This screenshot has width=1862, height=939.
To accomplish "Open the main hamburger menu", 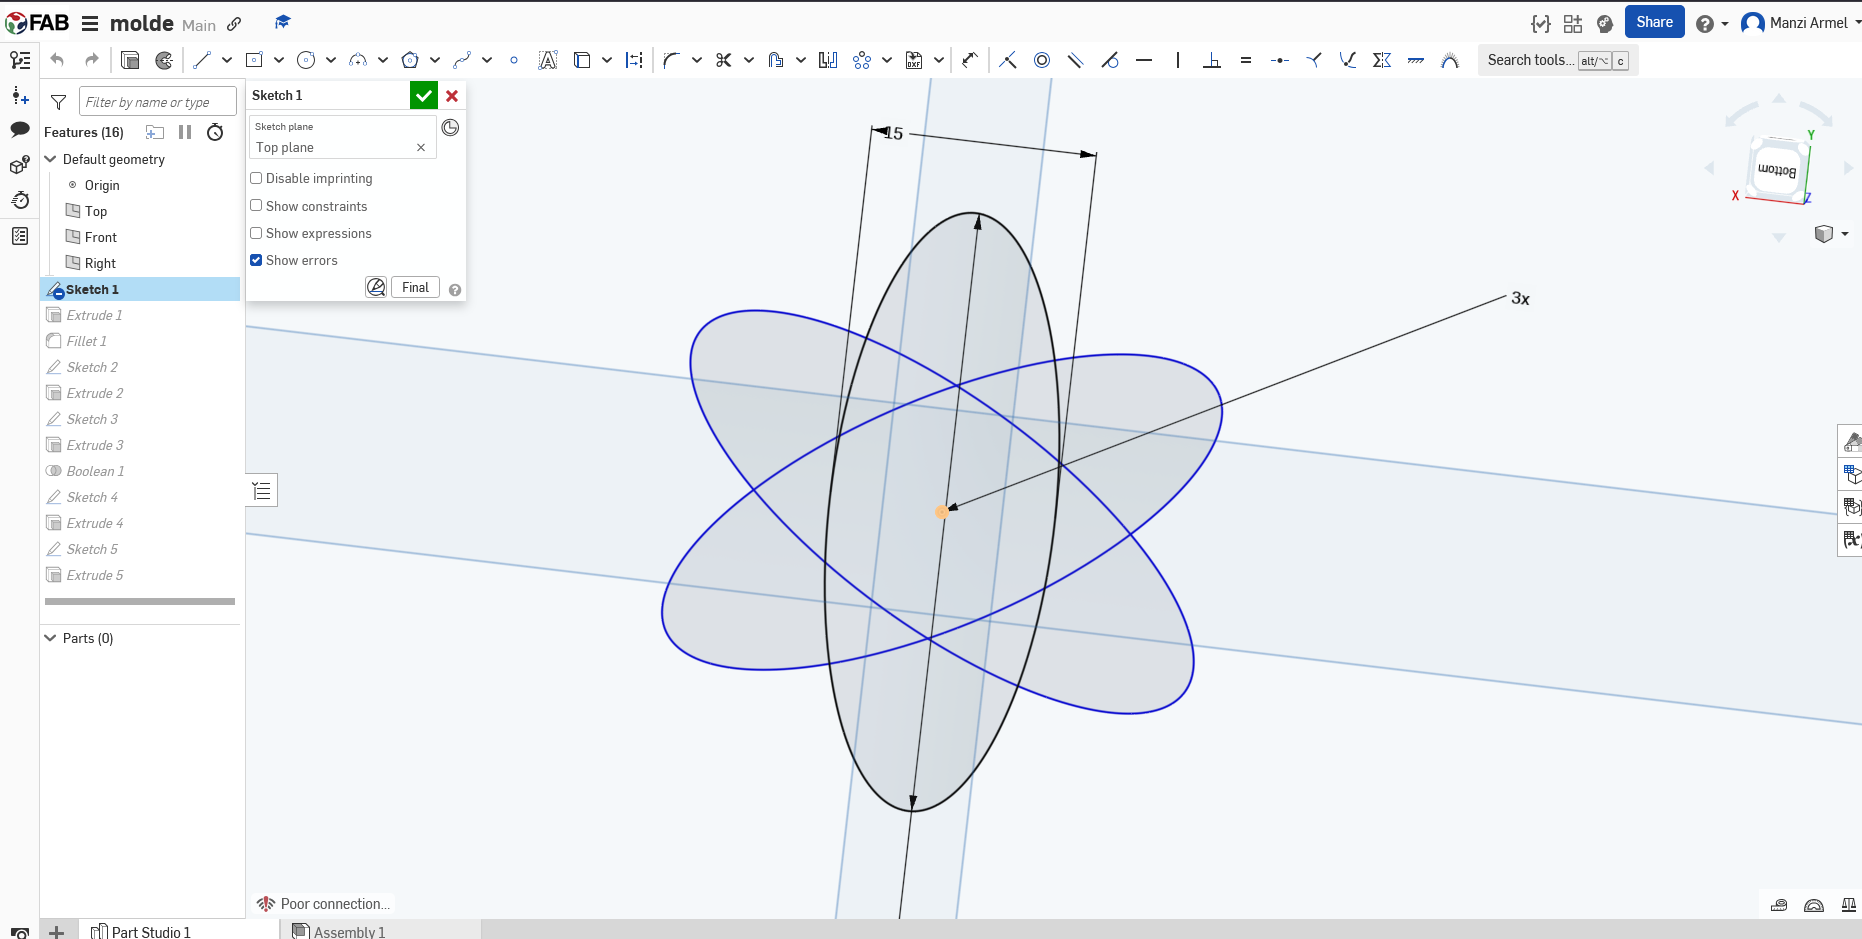I will [90, 23].
